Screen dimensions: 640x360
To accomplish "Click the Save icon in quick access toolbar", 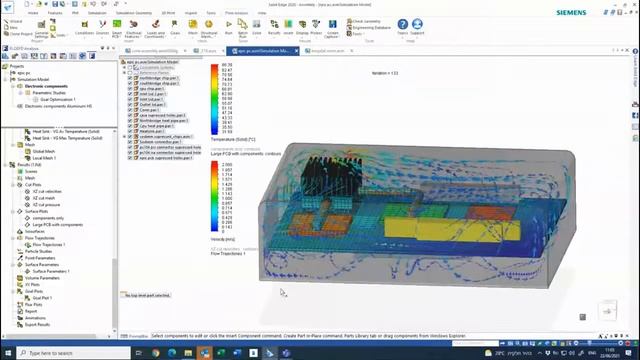I will click(x=55, y=4).
